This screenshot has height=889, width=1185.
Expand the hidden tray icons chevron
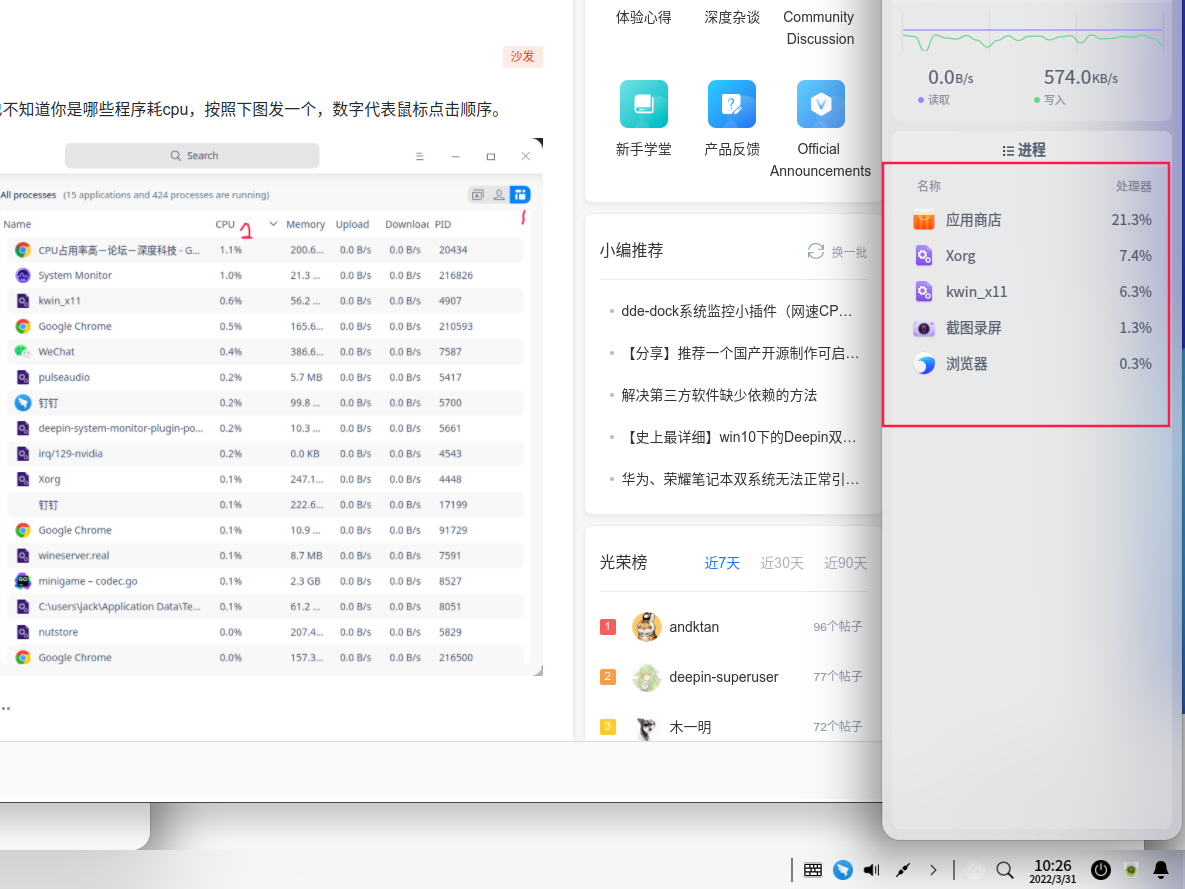tap(933, 870)
